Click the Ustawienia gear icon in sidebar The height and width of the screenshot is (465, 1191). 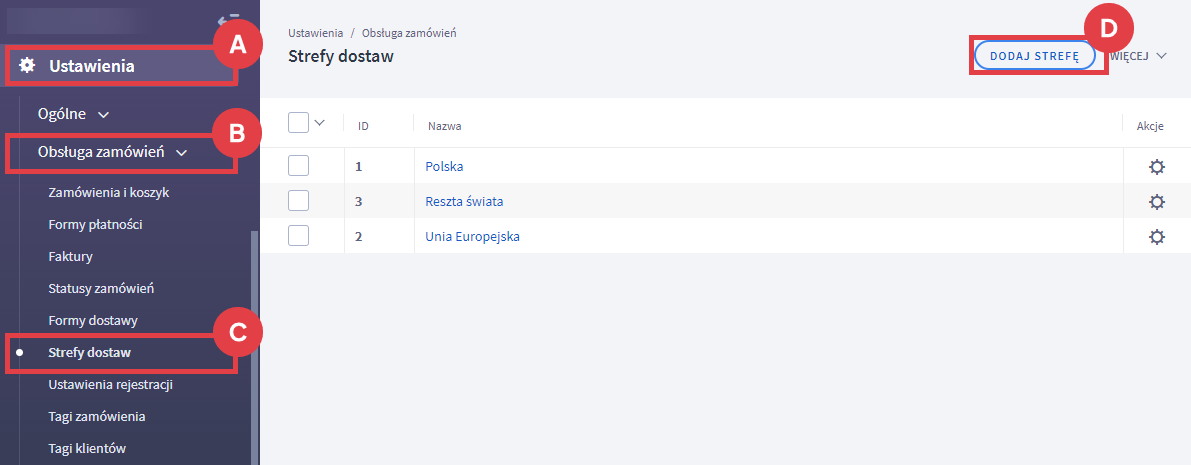point(28,67)
